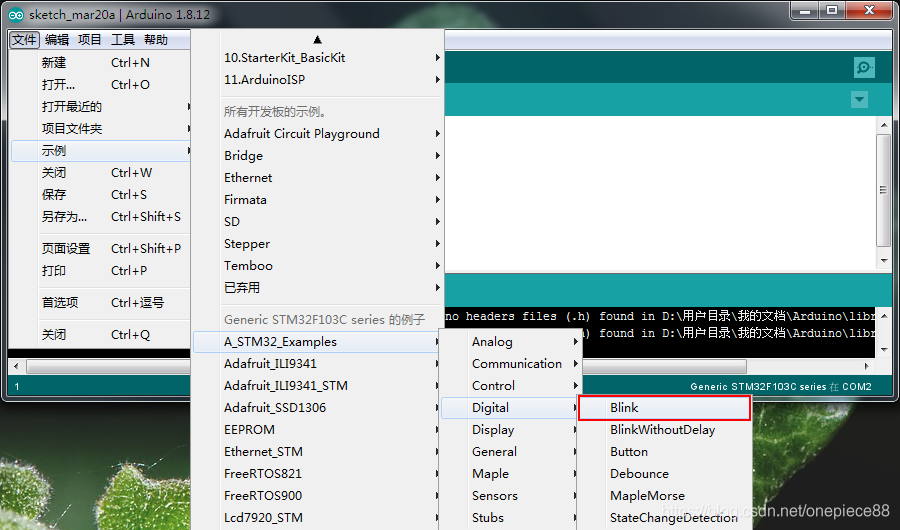Open 页面设置 from the file menu
This screenshot has width=900, height=530.
coord(100,249)
